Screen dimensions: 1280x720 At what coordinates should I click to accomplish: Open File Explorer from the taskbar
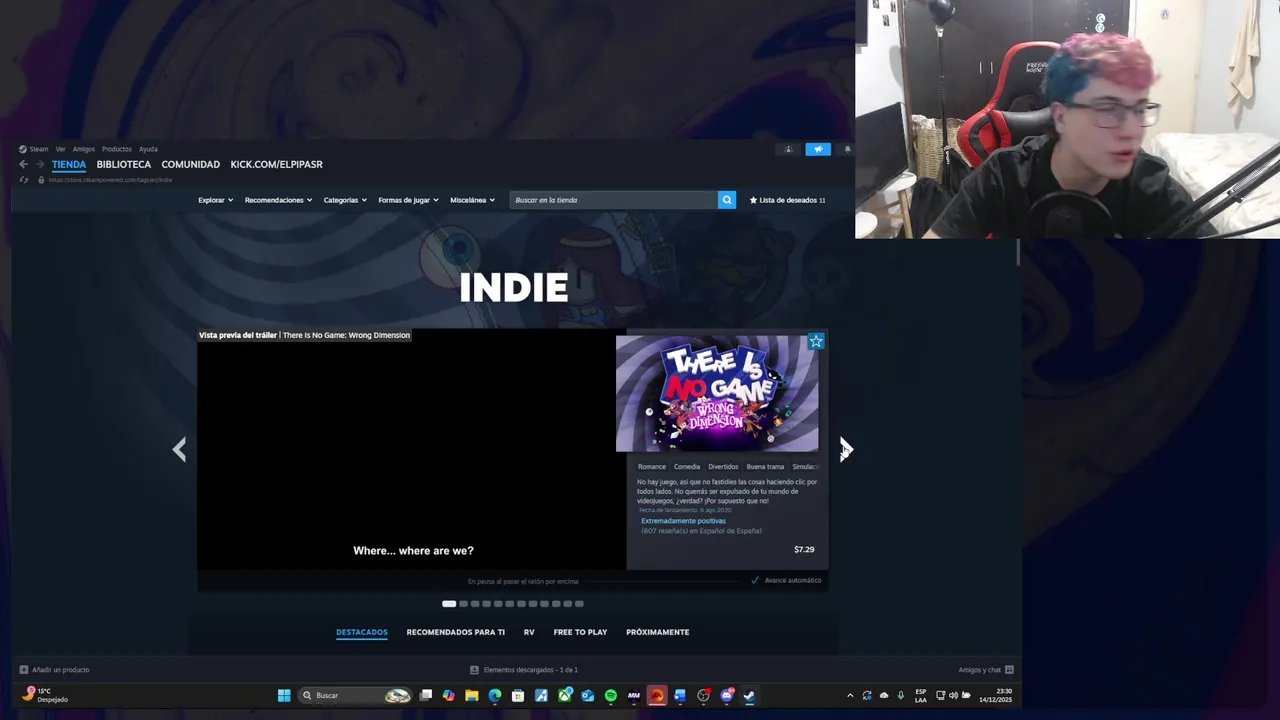tap(472, 695)
